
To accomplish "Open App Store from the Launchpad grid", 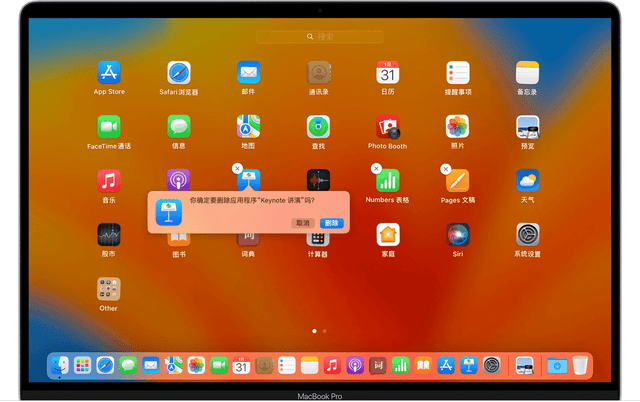I will tap(109, 73).
